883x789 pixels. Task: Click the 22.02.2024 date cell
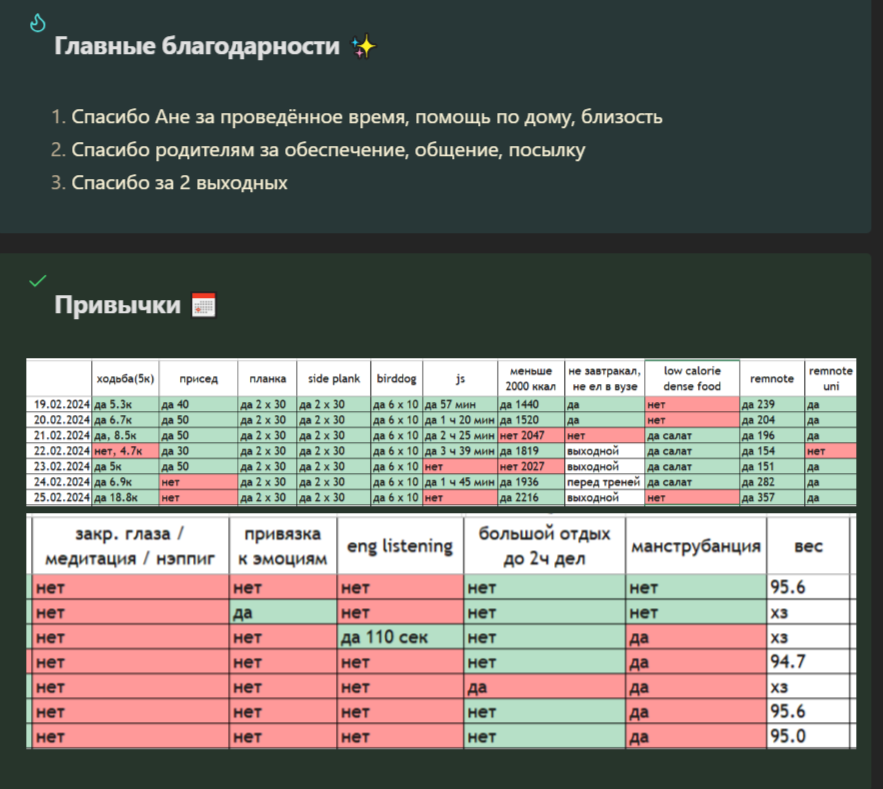pos(58,451)
